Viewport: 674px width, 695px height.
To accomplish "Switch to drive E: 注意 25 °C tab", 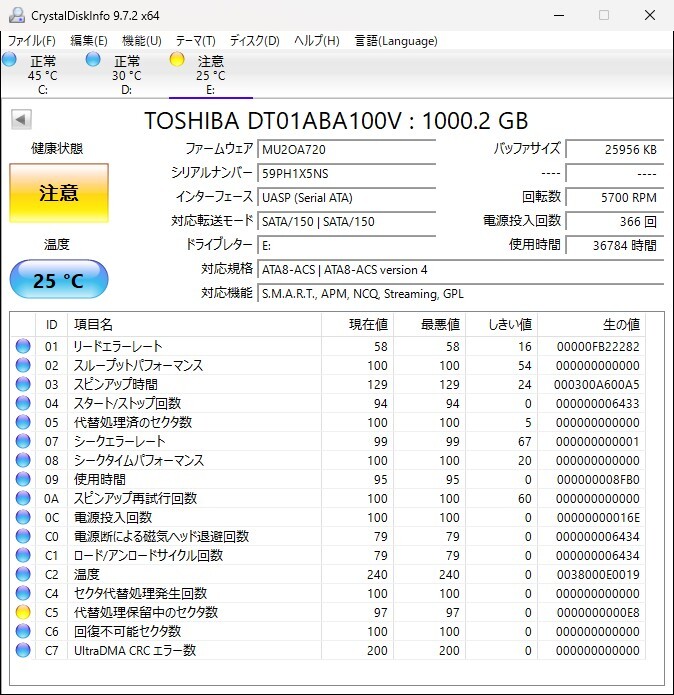I will (x=211, y=74).
